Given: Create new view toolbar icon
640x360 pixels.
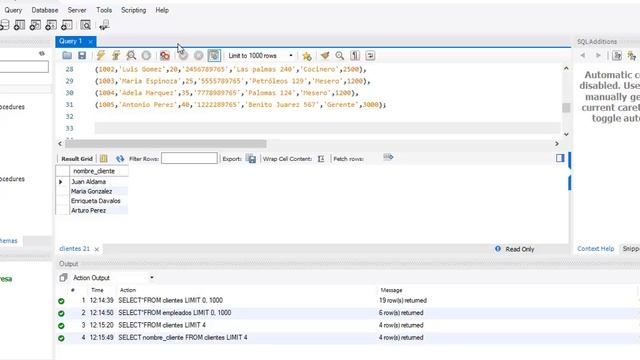Looking at the screenshot, I should 35,25.
